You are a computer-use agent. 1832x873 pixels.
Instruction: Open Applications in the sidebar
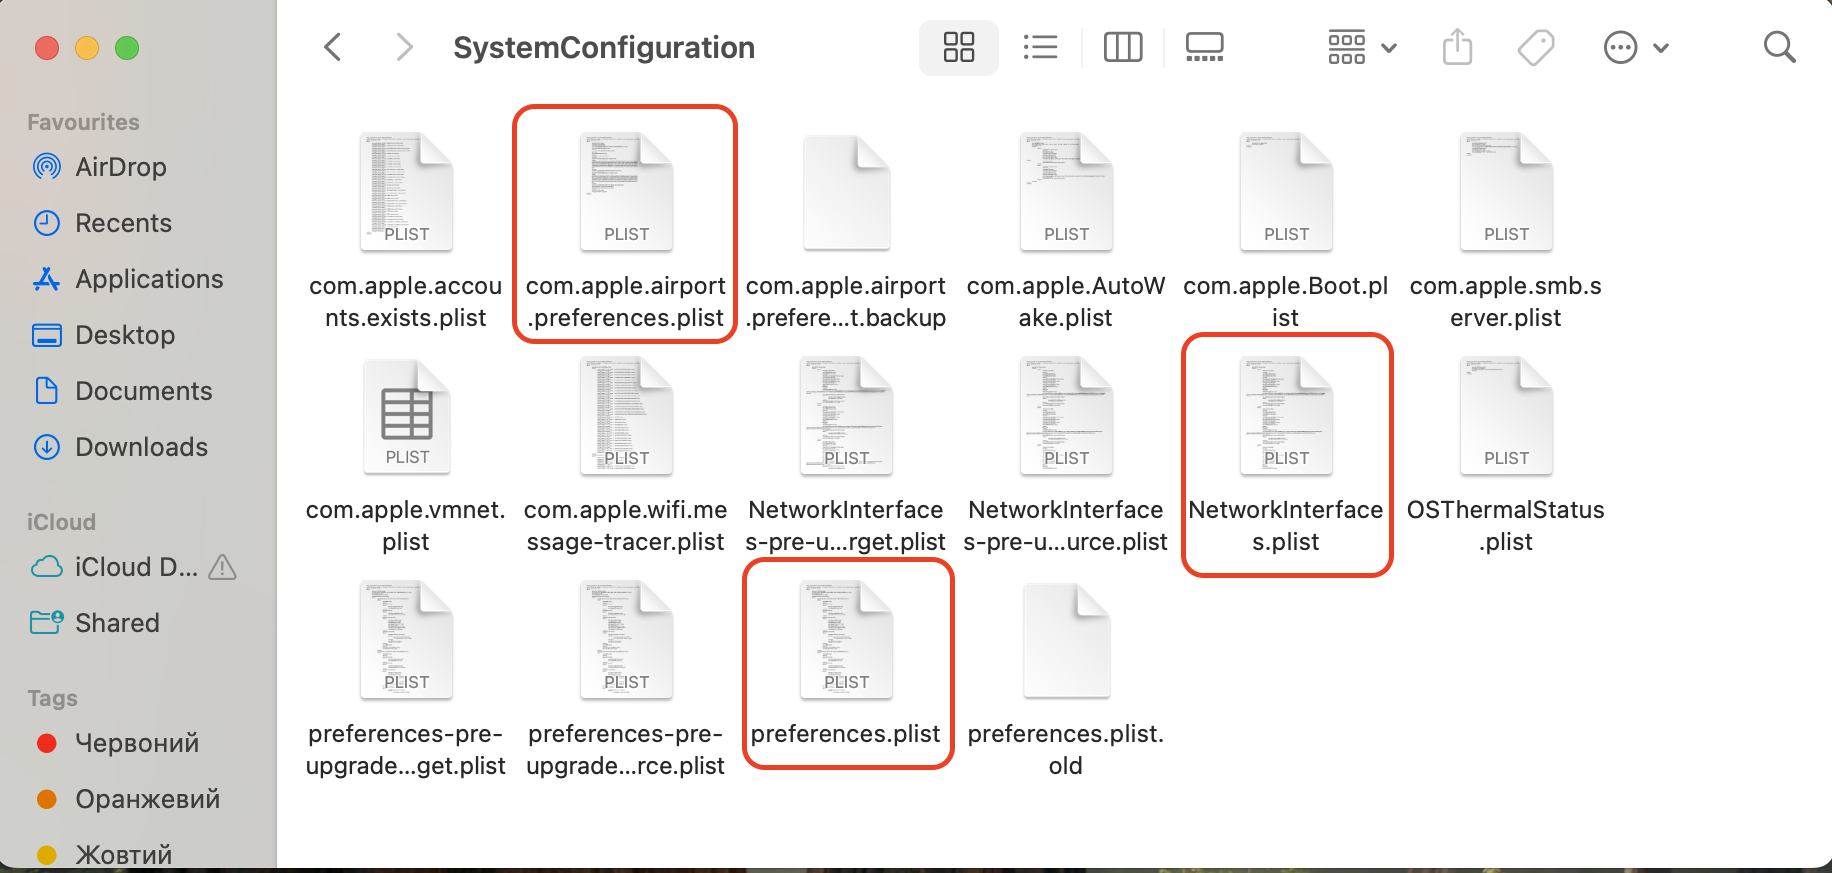click(149, 279)
